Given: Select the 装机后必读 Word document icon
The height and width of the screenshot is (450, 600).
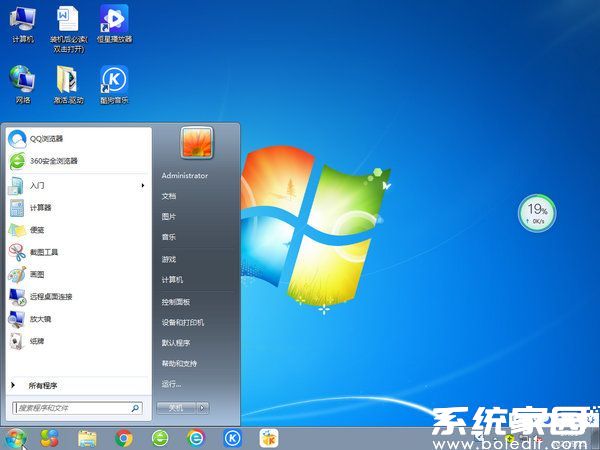Looking at the screenshot, I should [x=68, y=29].
